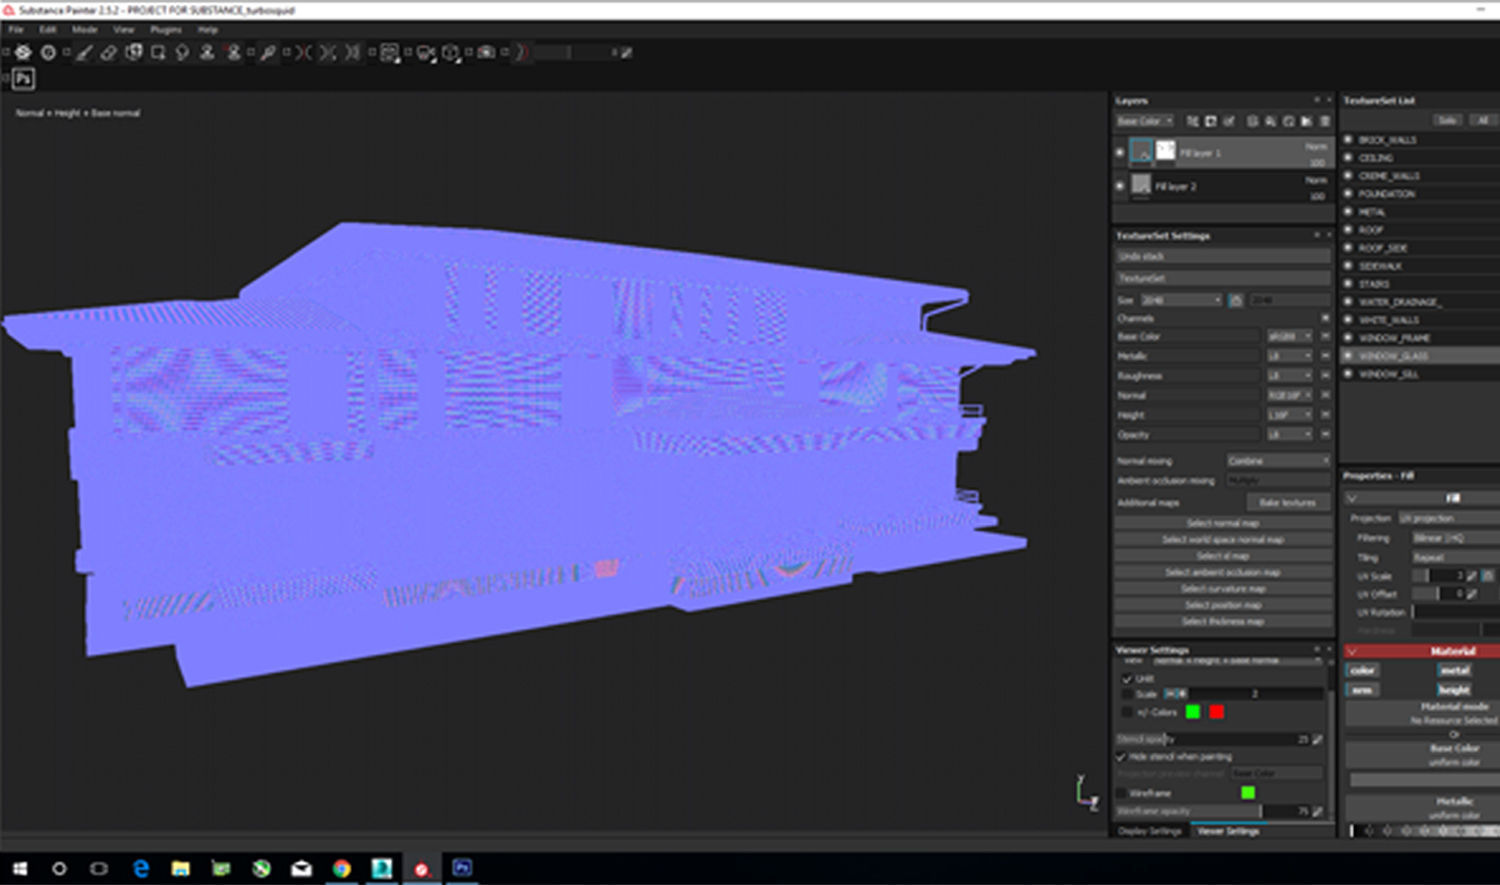Select the WINDOW_FRAME texture set
Image resolution: width=1500 pixels, height=885 pixels.
point(1394,338)
